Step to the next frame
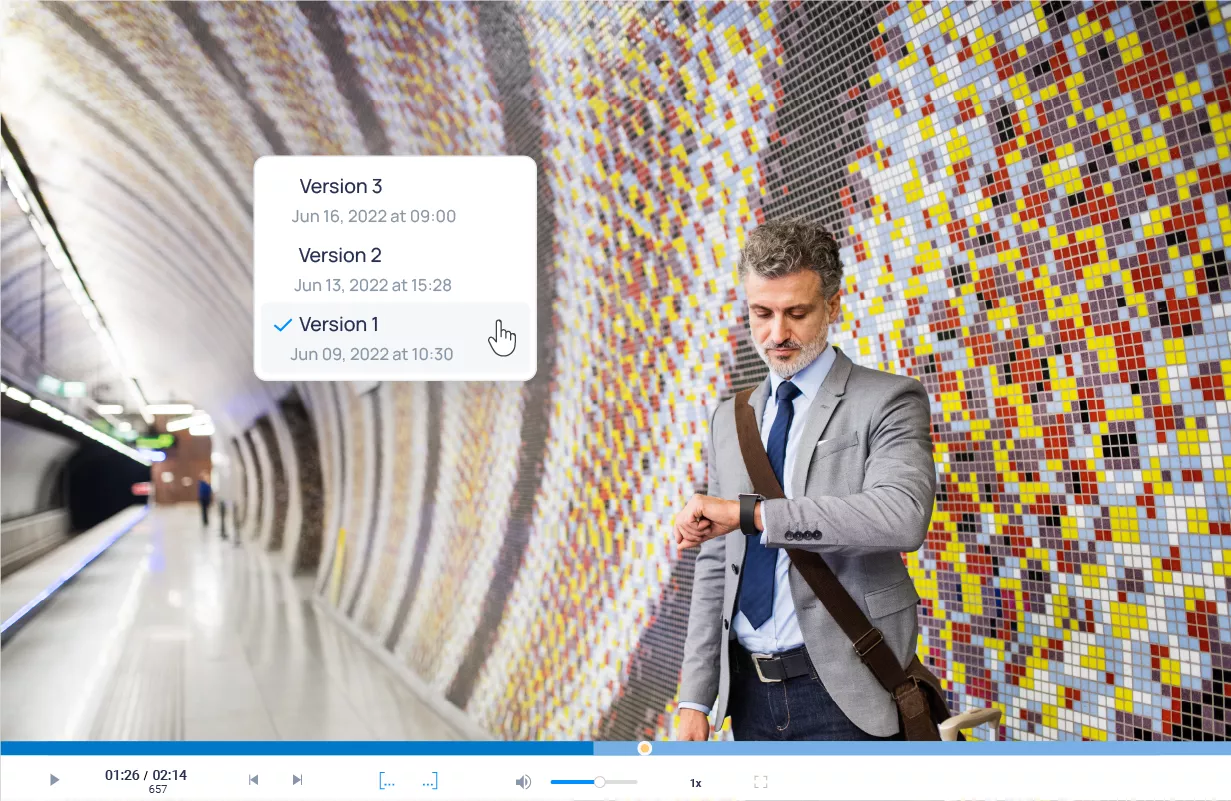 coord(297,780)
